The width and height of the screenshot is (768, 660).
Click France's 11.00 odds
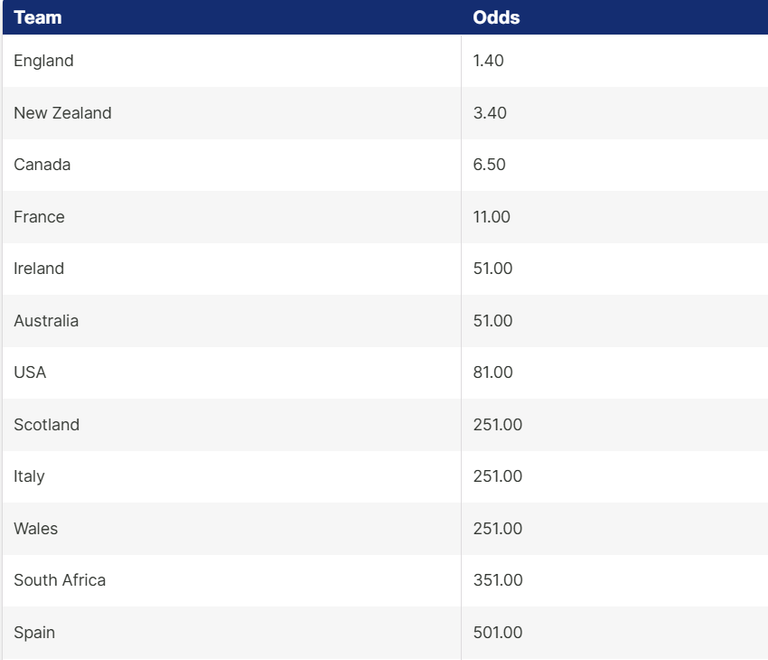point(492,217)
